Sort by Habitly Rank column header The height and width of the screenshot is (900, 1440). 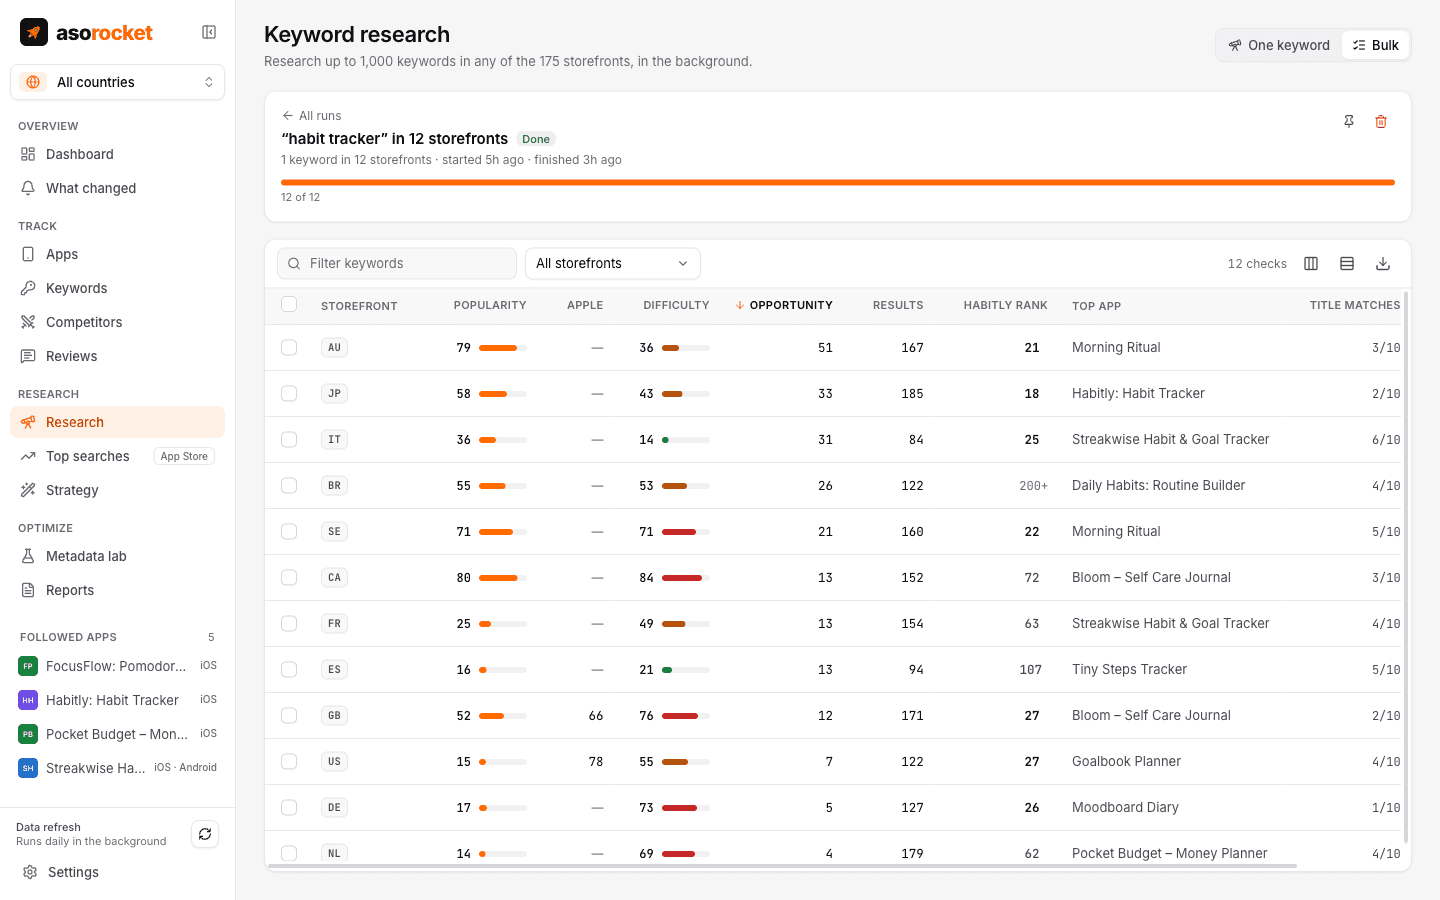pyautogui.click(x=1006, y=305)
